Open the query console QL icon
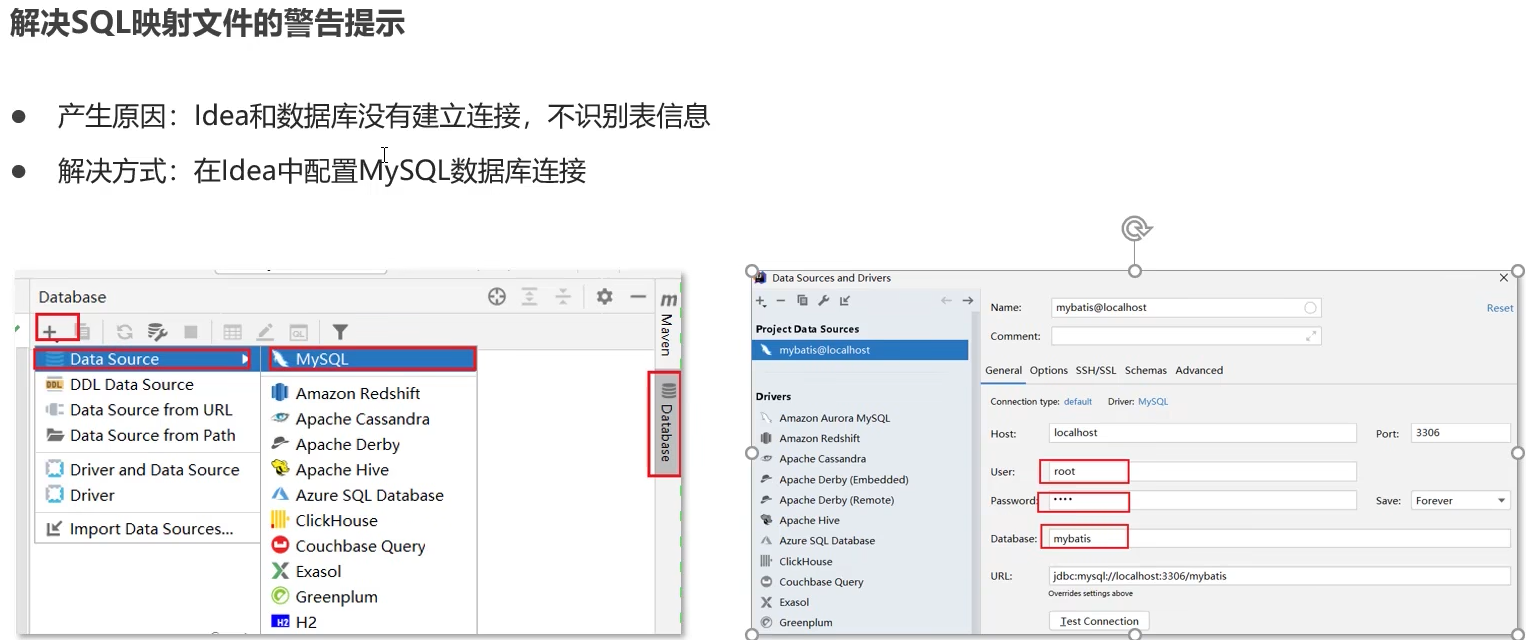 [299, 332]
